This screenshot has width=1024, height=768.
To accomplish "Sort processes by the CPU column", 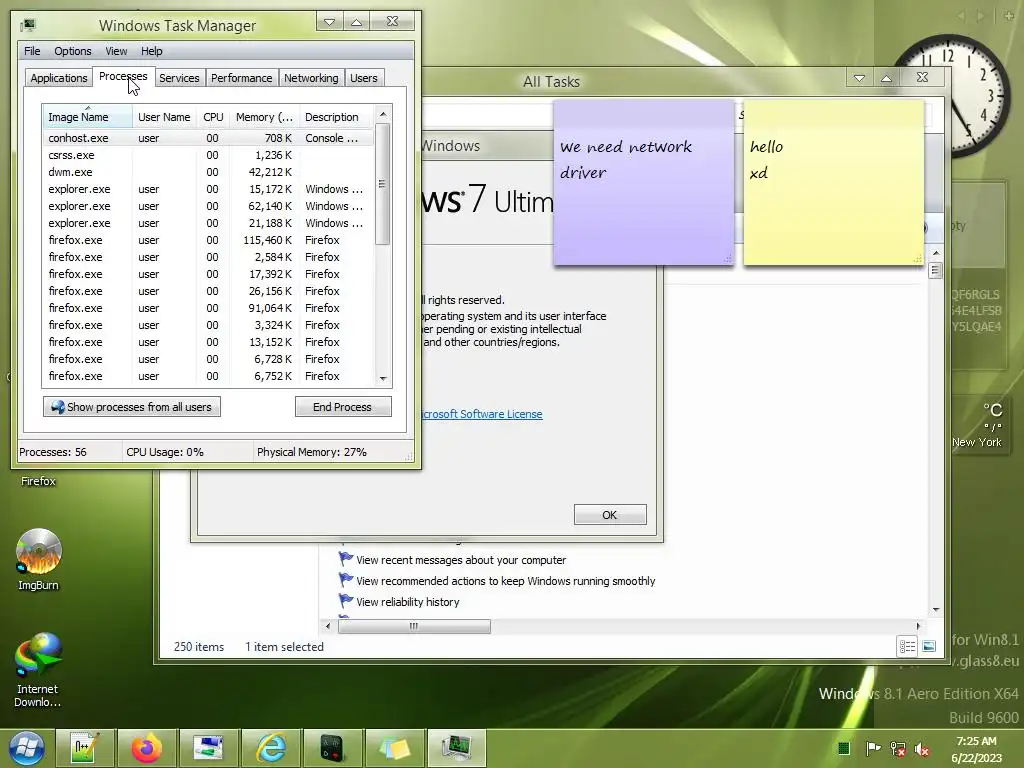I will (x=213, y=117).
